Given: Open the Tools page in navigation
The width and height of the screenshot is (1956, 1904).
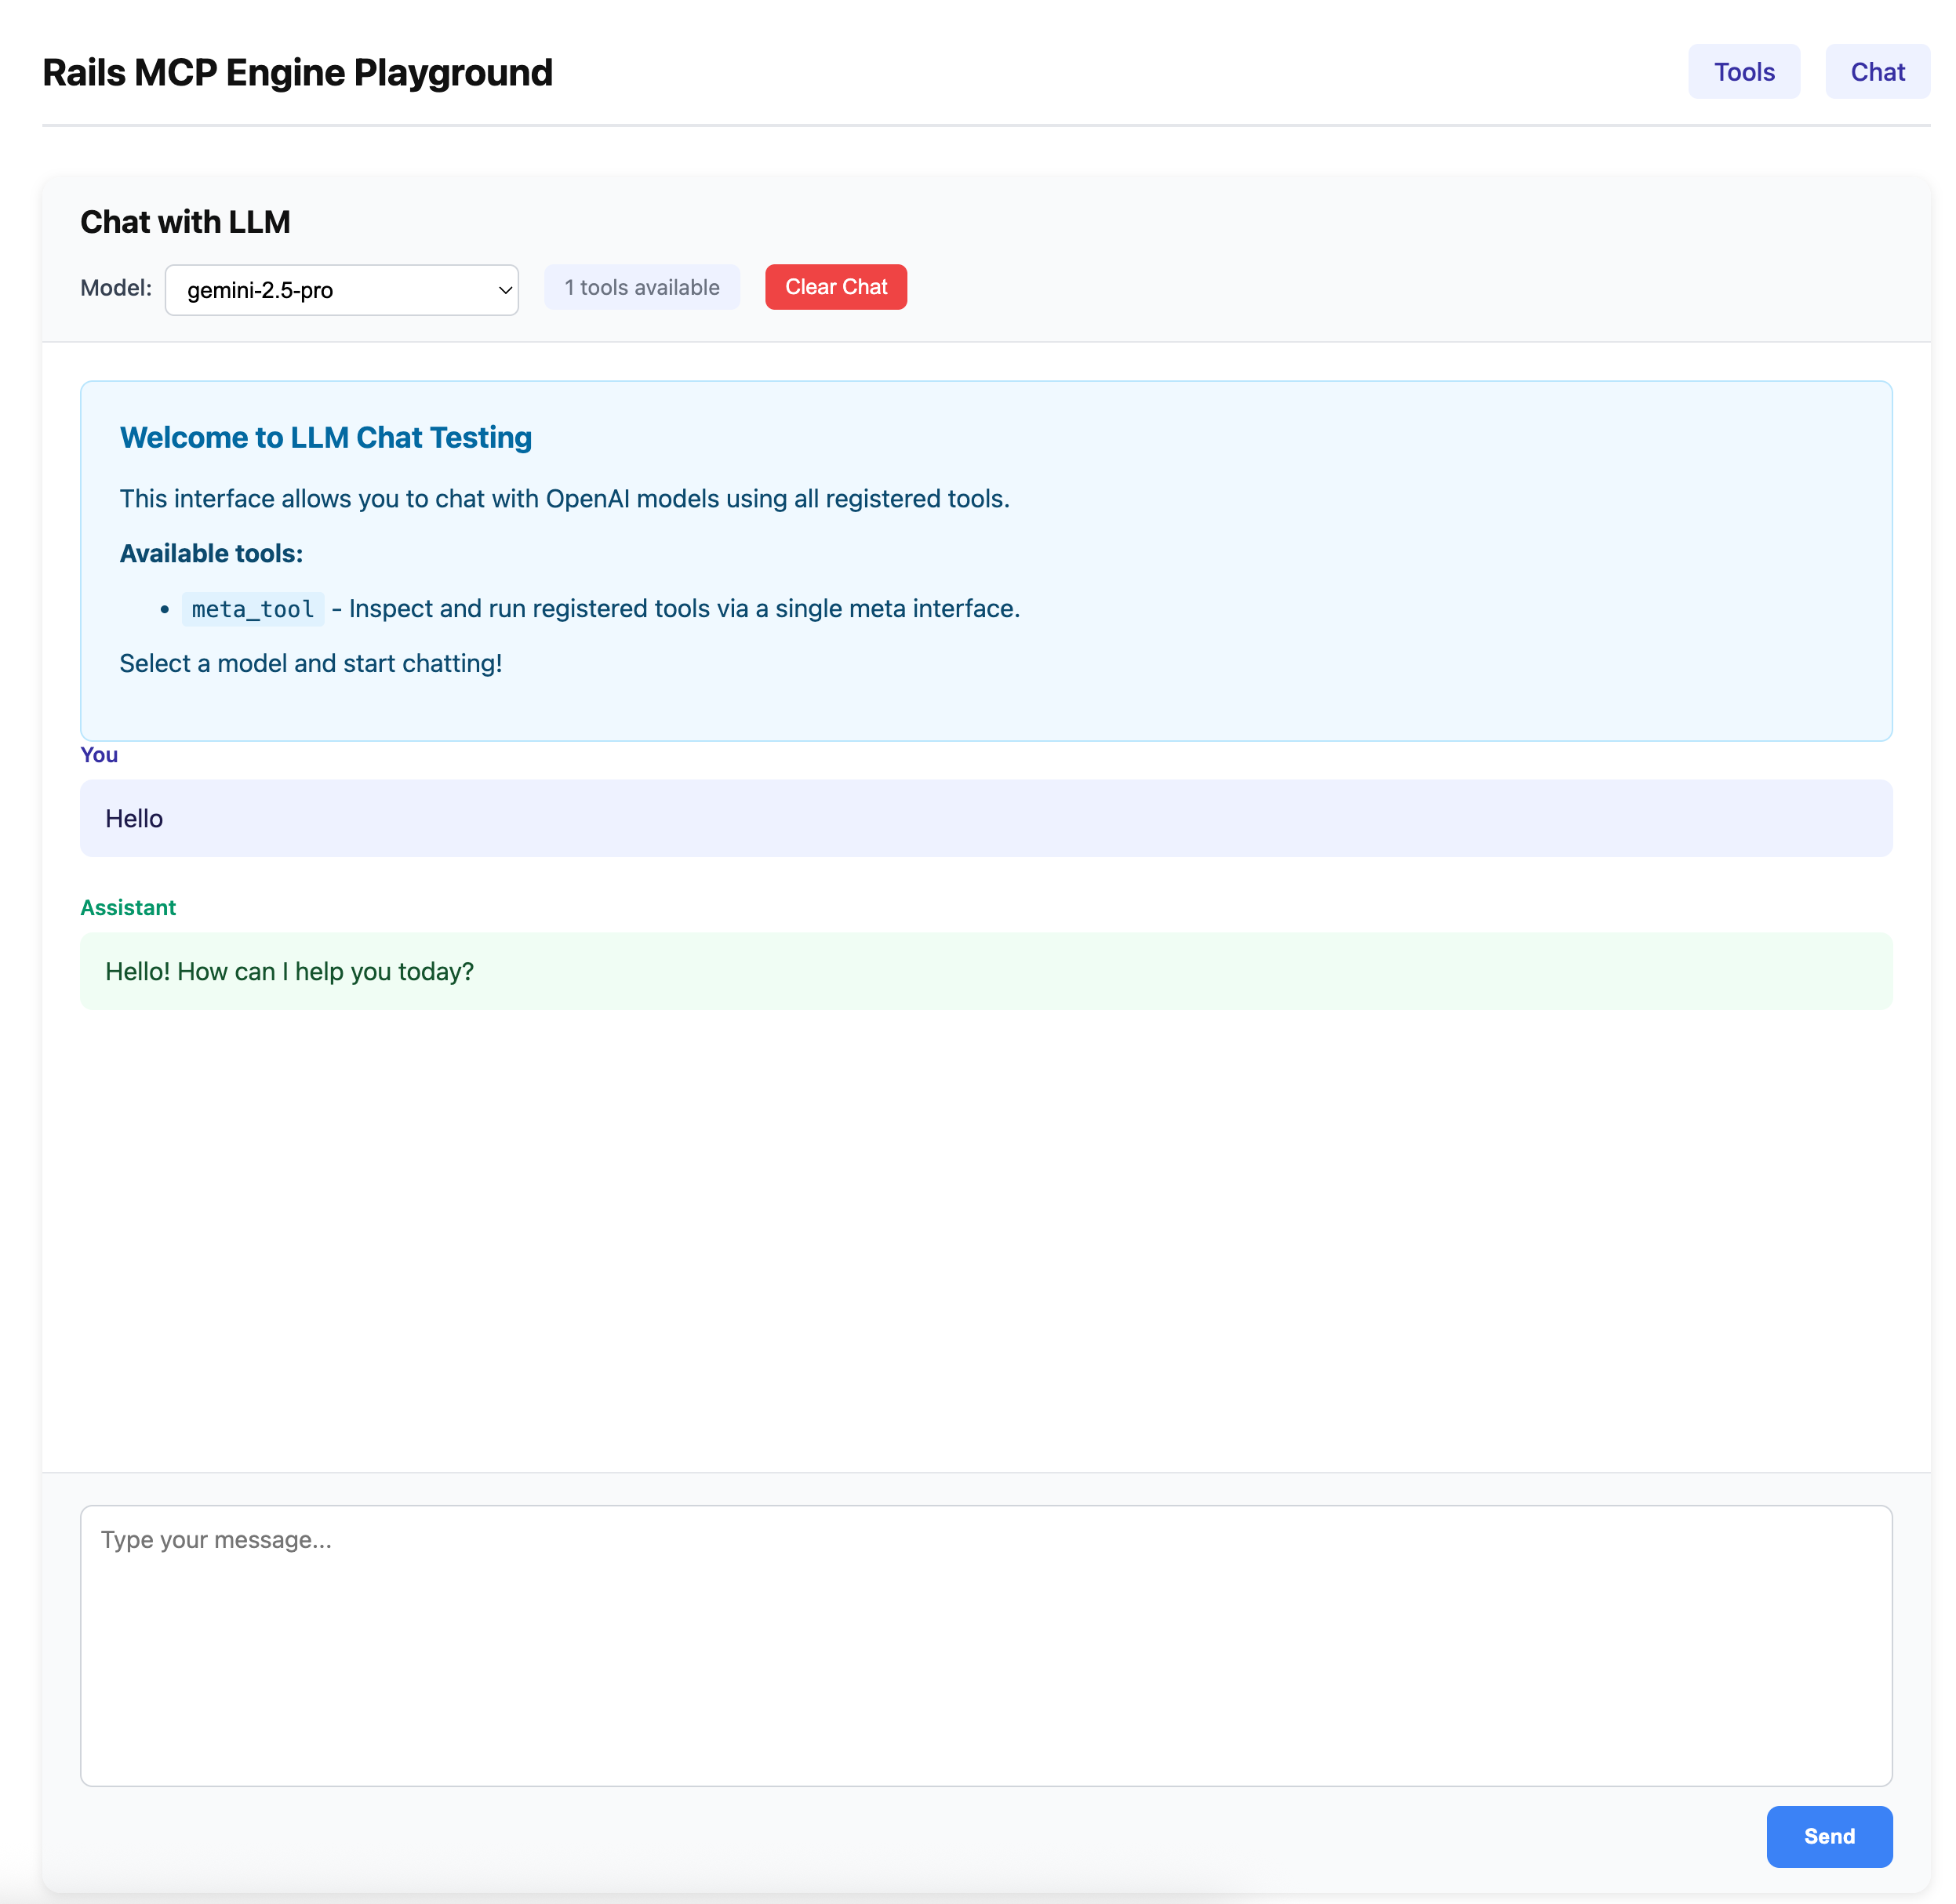Looking at the screenshot, I should 1743,72.
